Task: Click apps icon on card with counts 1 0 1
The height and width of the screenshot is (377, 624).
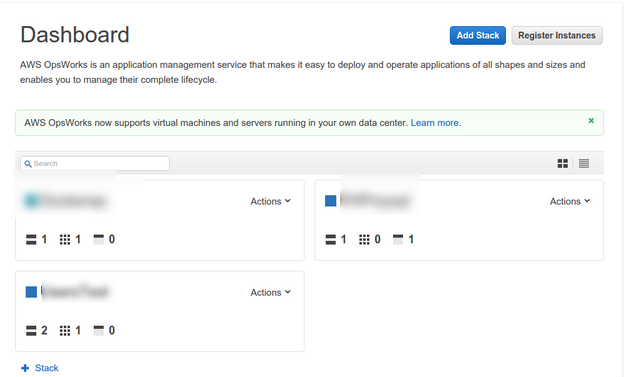Action: click(398, 239)
